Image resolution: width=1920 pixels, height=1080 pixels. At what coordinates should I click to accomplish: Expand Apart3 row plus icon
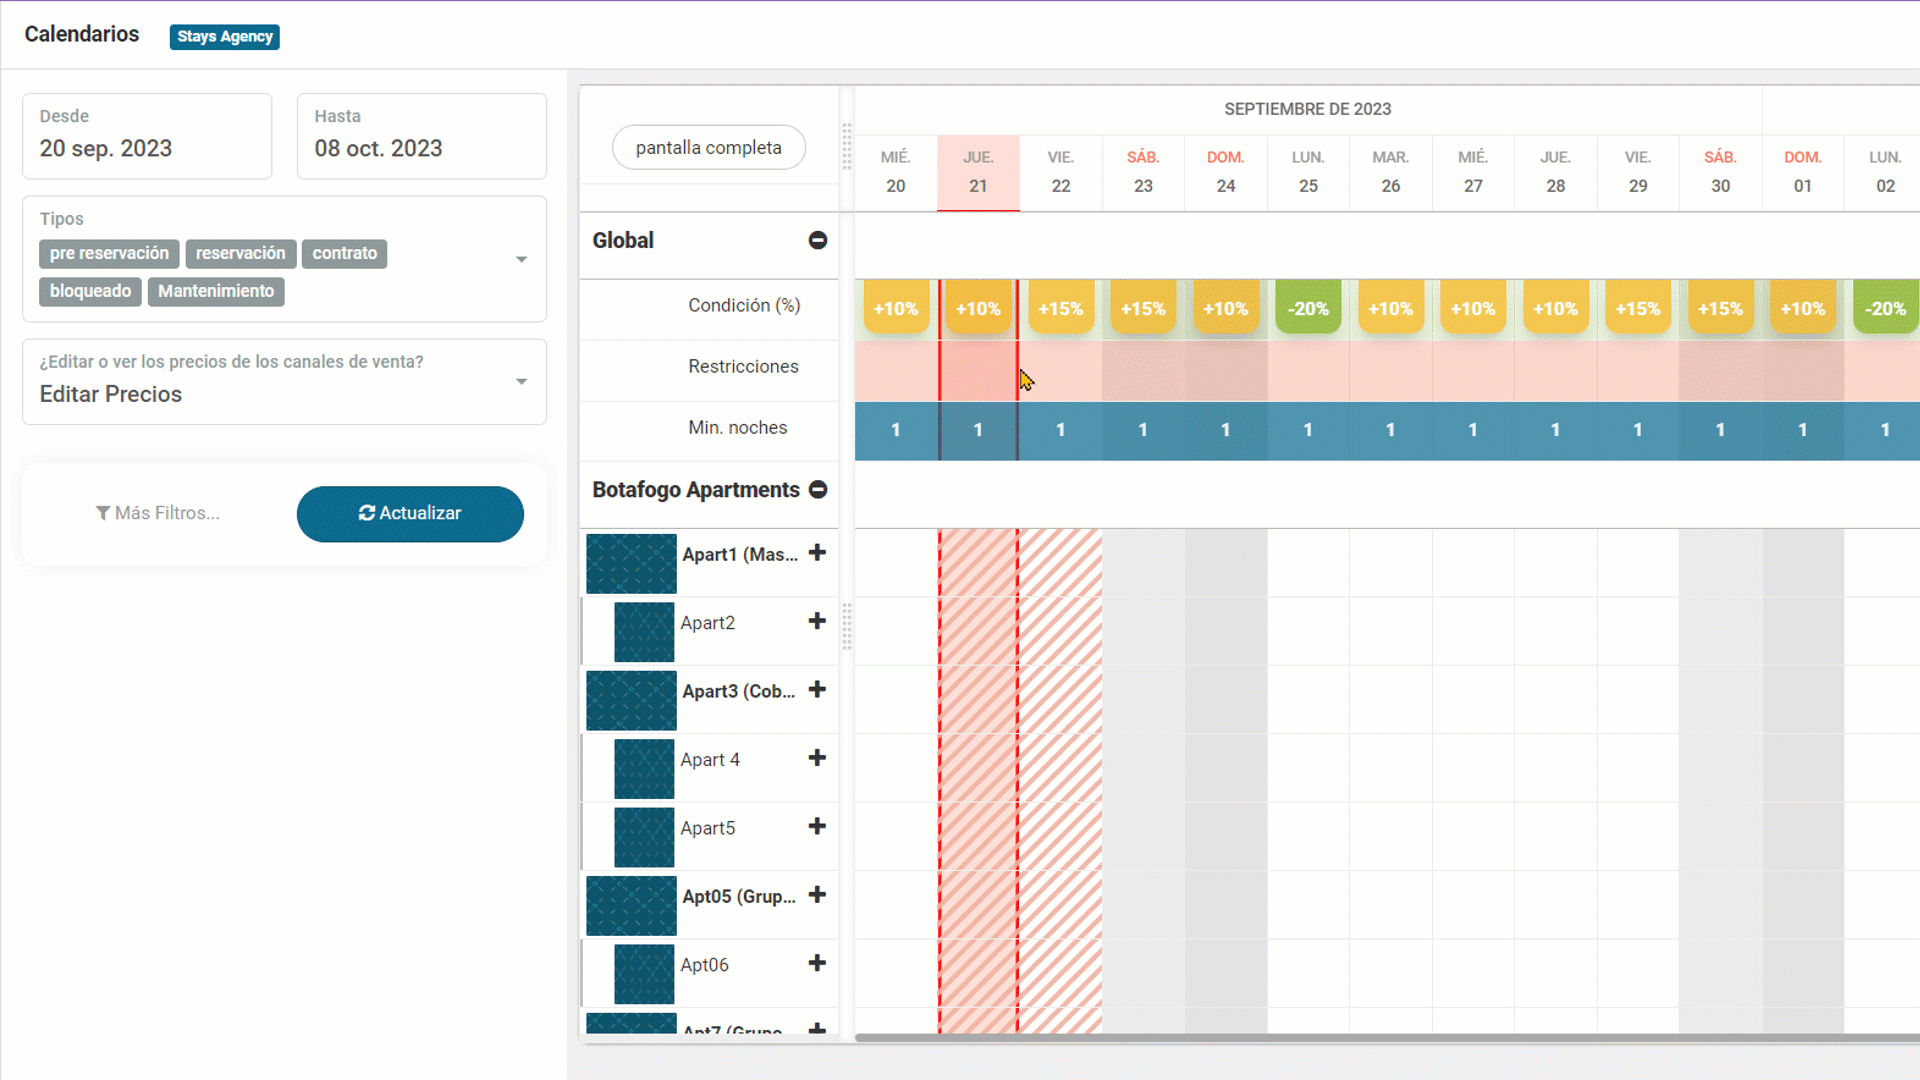point(817,690)
